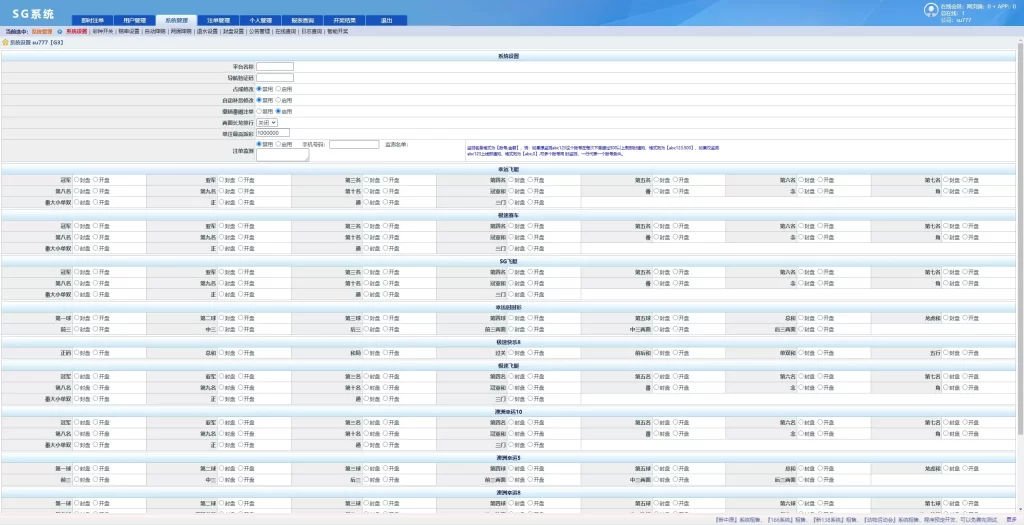
Task: Click the 退出 logout tab
Action: tap(387, 20)
